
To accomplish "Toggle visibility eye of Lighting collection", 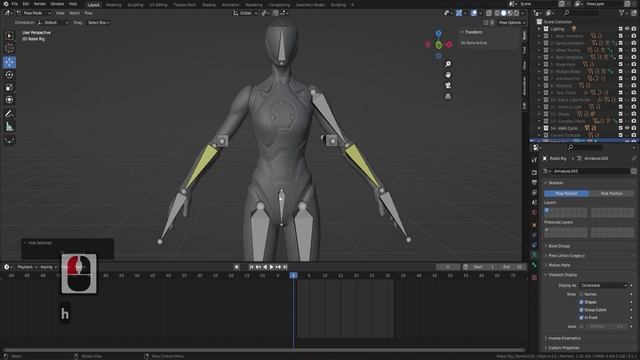I will pyautogui.click(x=627, y=29).
